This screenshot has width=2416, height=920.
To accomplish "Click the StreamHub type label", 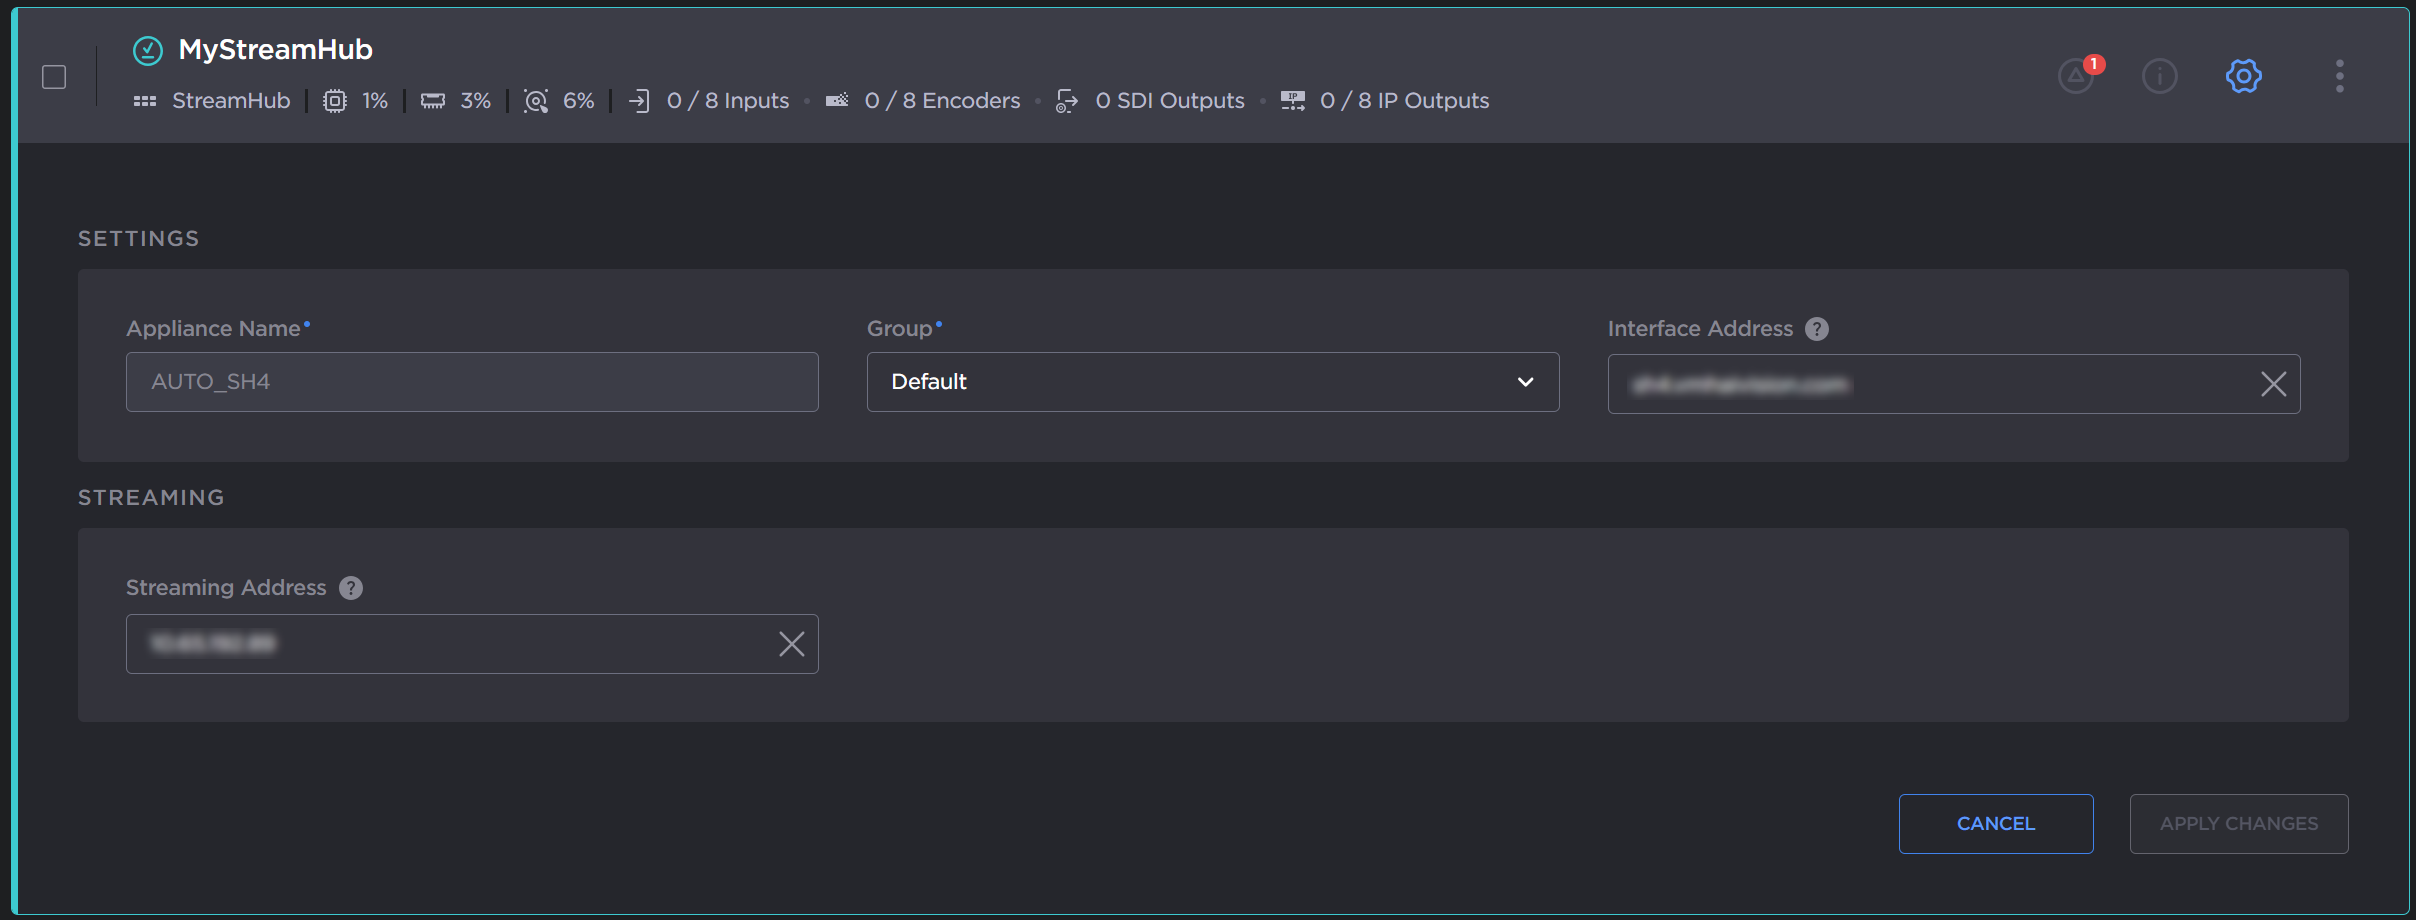I will click(231, 101).
